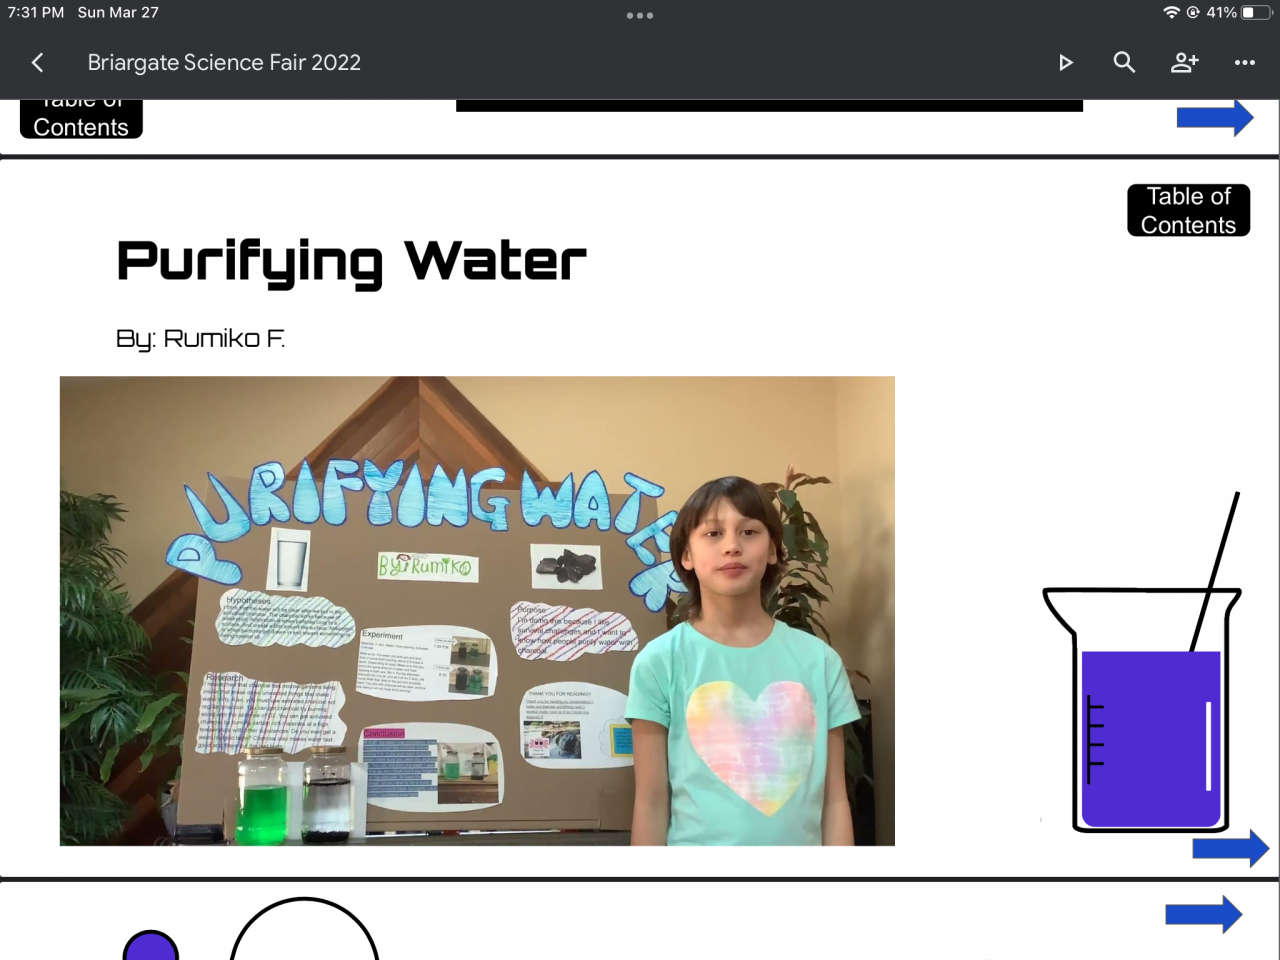Tap the blue arrow beside the beaker's base

pos(1231,849)
